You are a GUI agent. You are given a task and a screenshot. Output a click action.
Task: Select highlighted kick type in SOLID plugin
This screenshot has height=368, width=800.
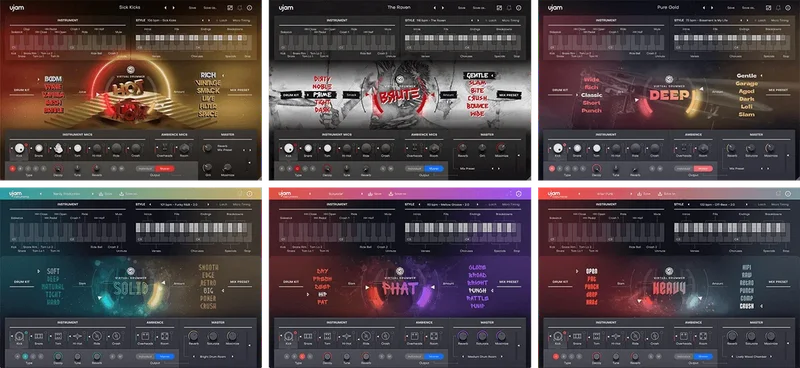click(26, 356)
